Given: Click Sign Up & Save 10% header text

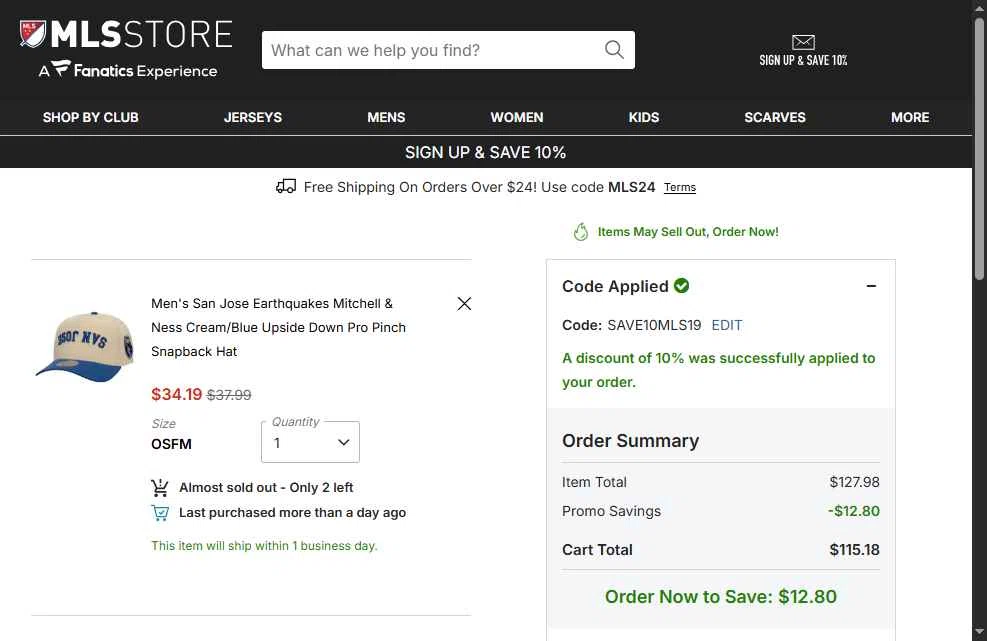Looking at the screenshot, I should (x=803, y=60).
